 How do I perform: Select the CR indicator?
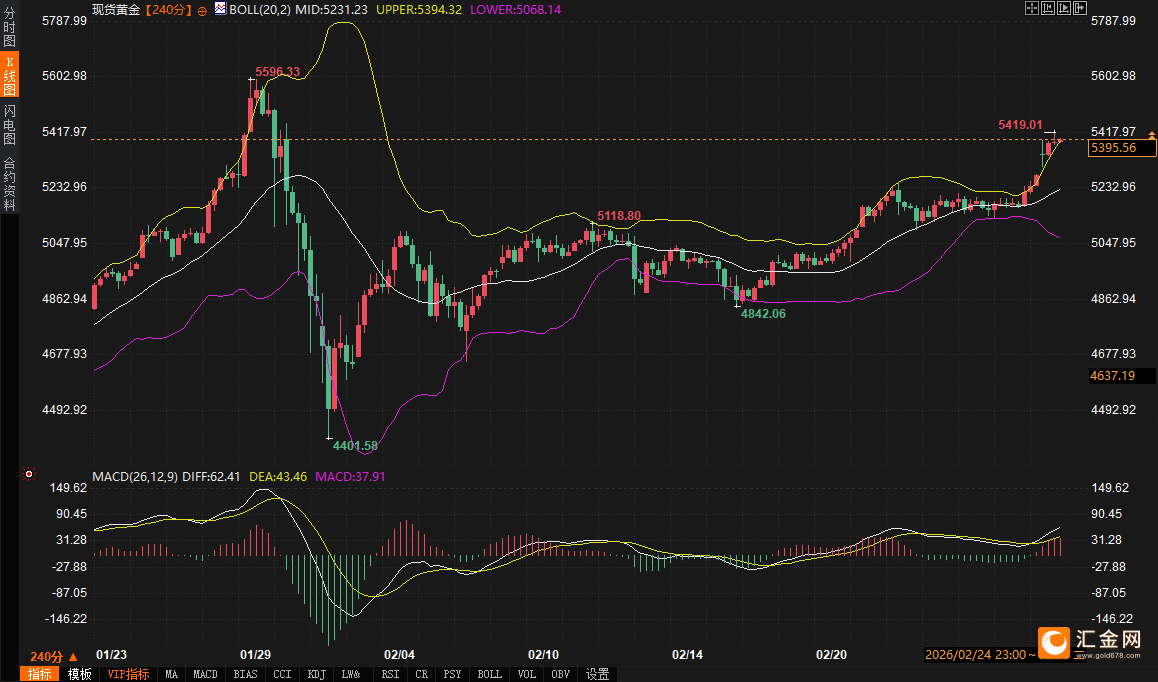(422, 674)
